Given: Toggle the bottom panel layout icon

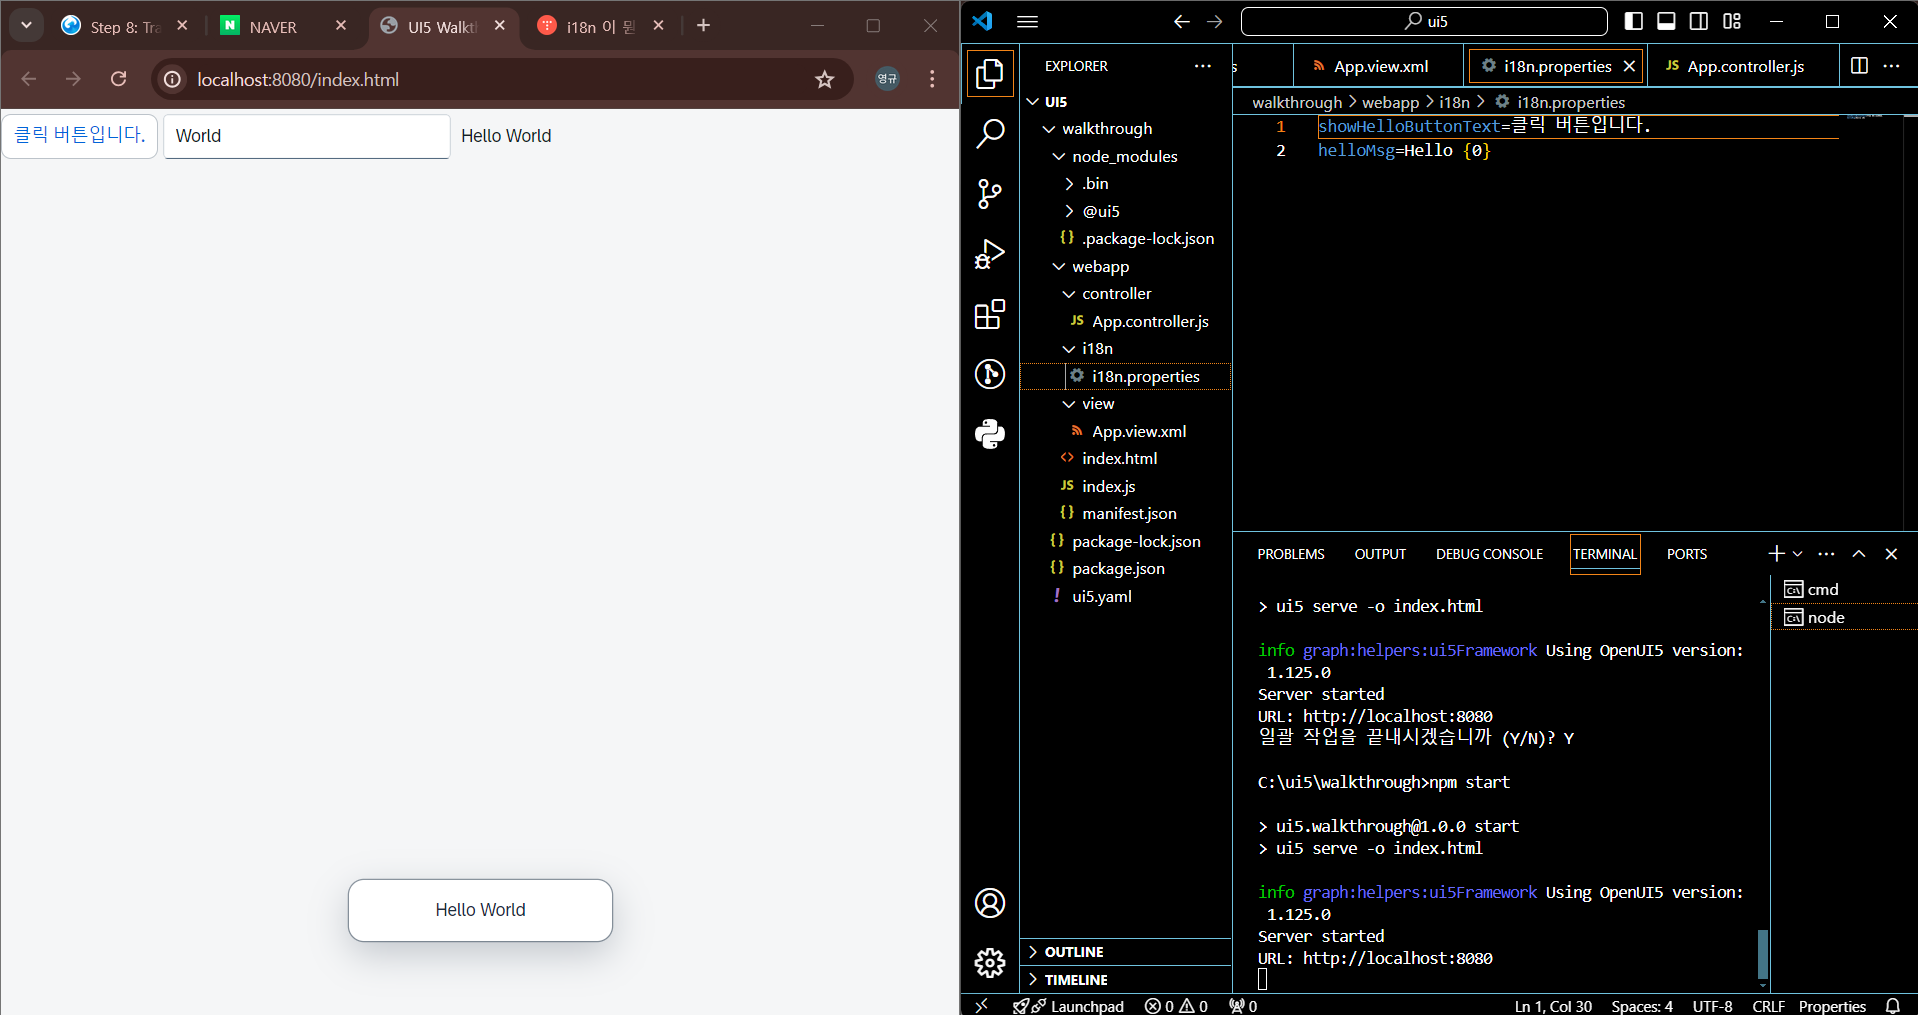Looking at the screenshot, I should 1666,21.
